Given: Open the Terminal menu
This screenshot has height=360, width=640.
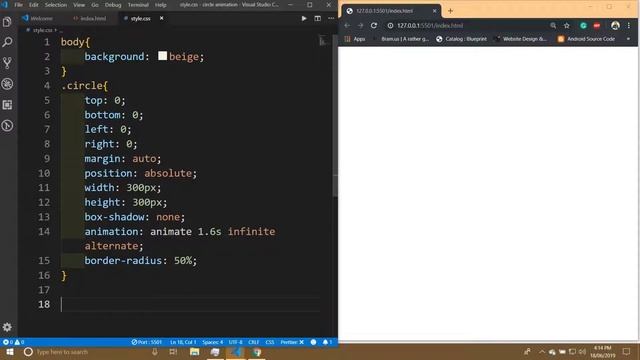Looking at the screenshot, I should point(138,5).
